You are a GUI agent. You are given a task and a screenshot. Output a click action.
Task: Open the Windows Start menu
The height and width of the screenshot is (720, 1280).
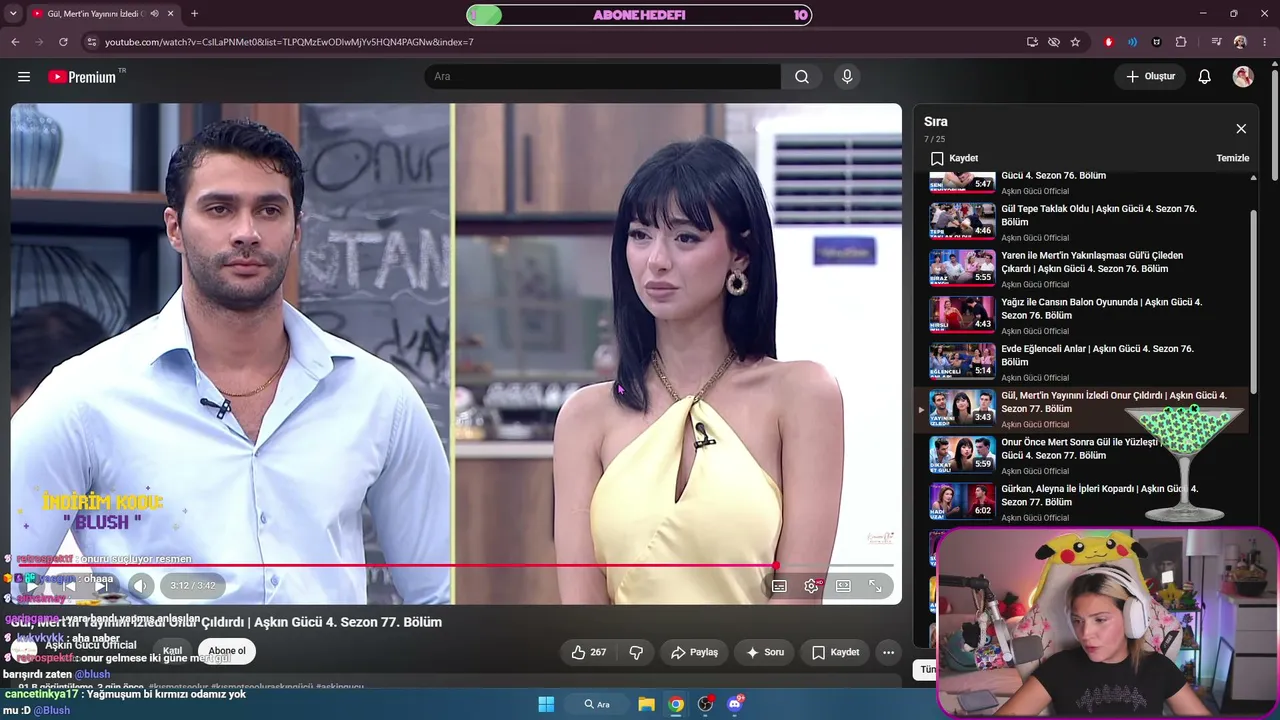546,704
